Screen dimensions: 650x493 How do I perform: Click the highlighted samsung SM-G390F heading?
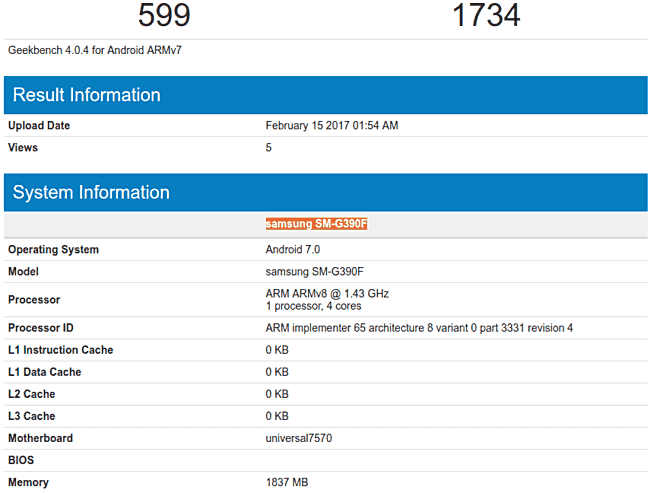coord(317,224)
